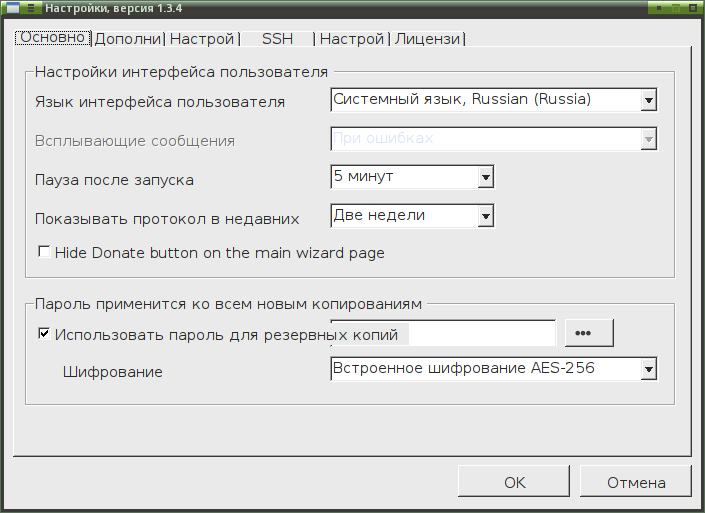Open the interface language dropdown (Системный язык)
705x513 pixels.
[x=494, y=100]
